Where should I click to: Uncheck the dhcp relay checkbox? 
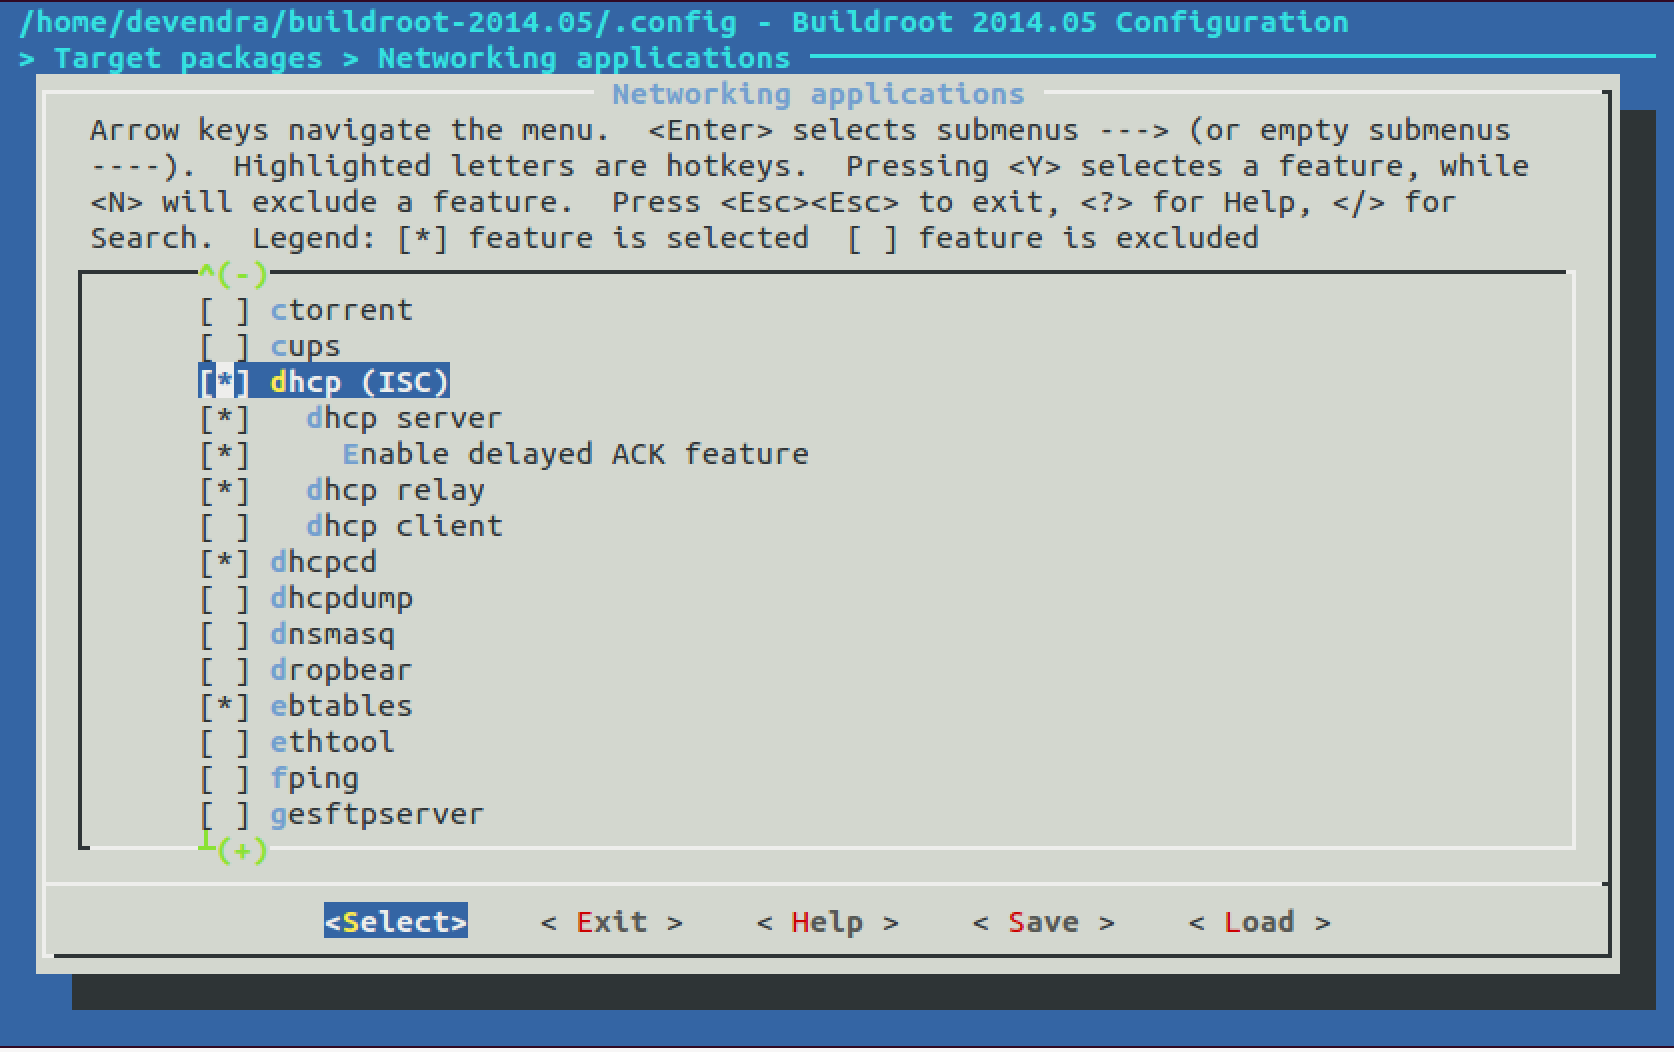pos(224,491)
